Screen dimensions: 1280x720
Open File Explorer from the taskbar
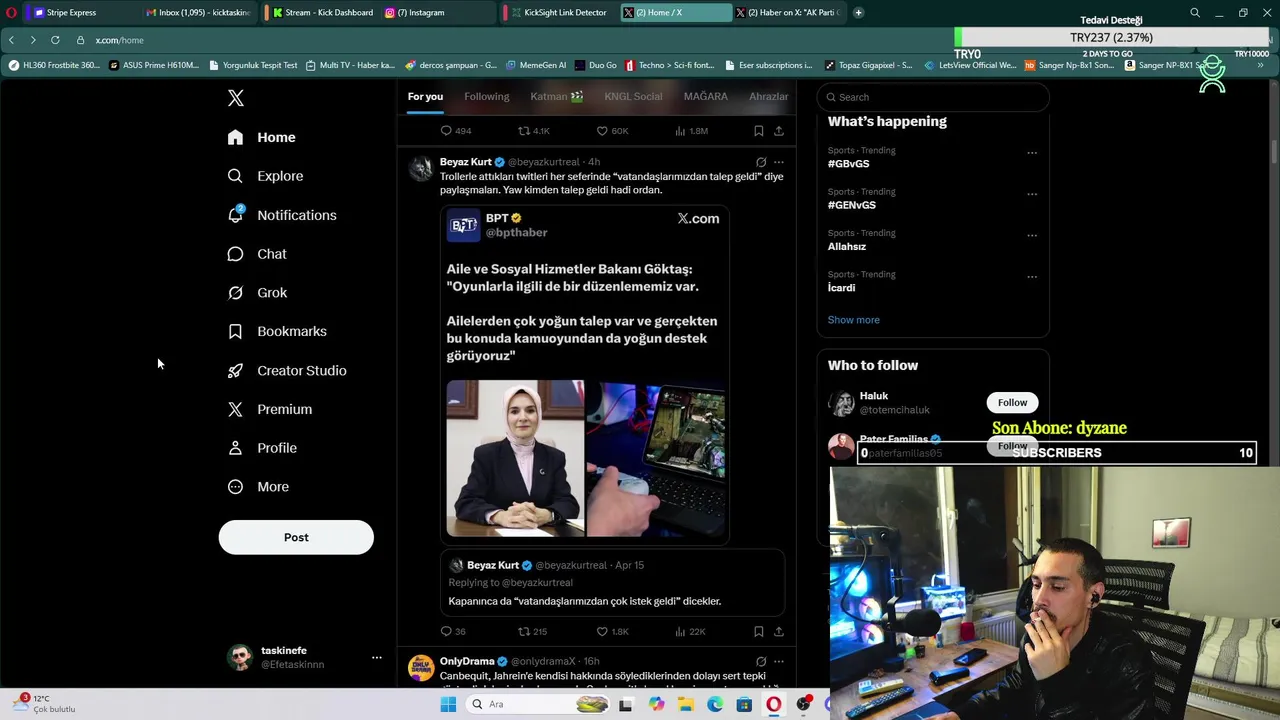point(686,704)
